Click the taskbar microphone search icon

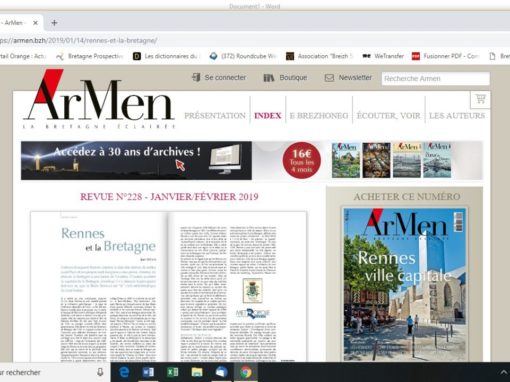100,372
